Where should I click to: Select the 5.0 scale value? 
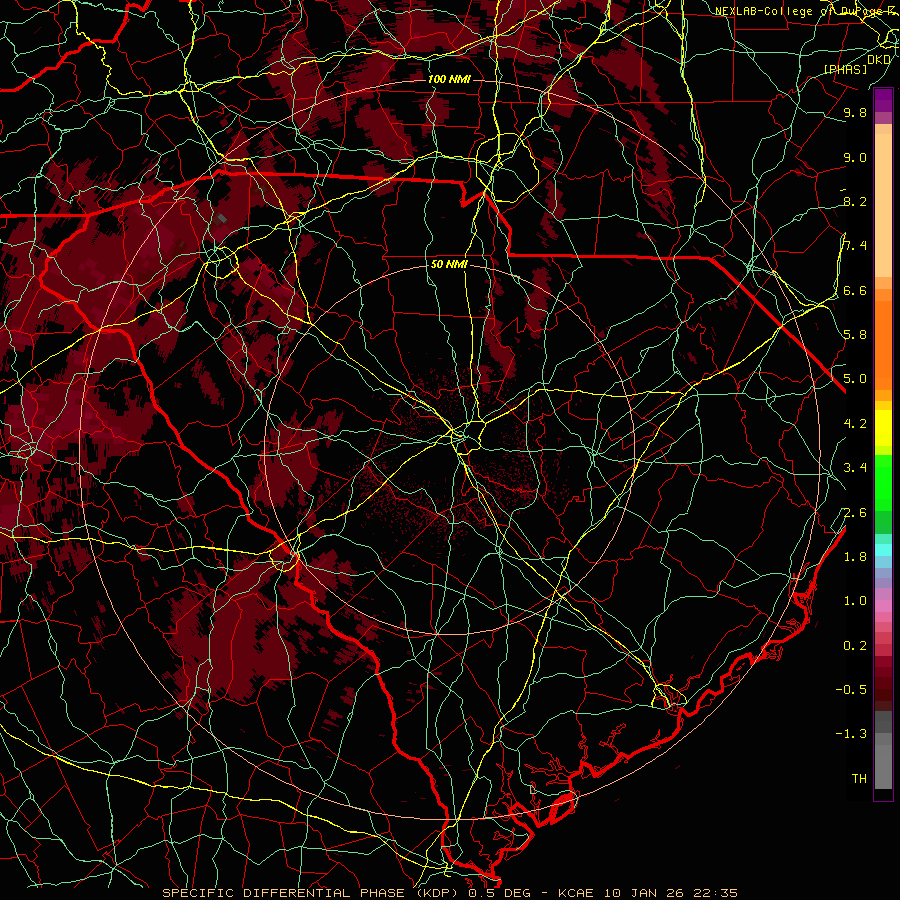point(855,379)
